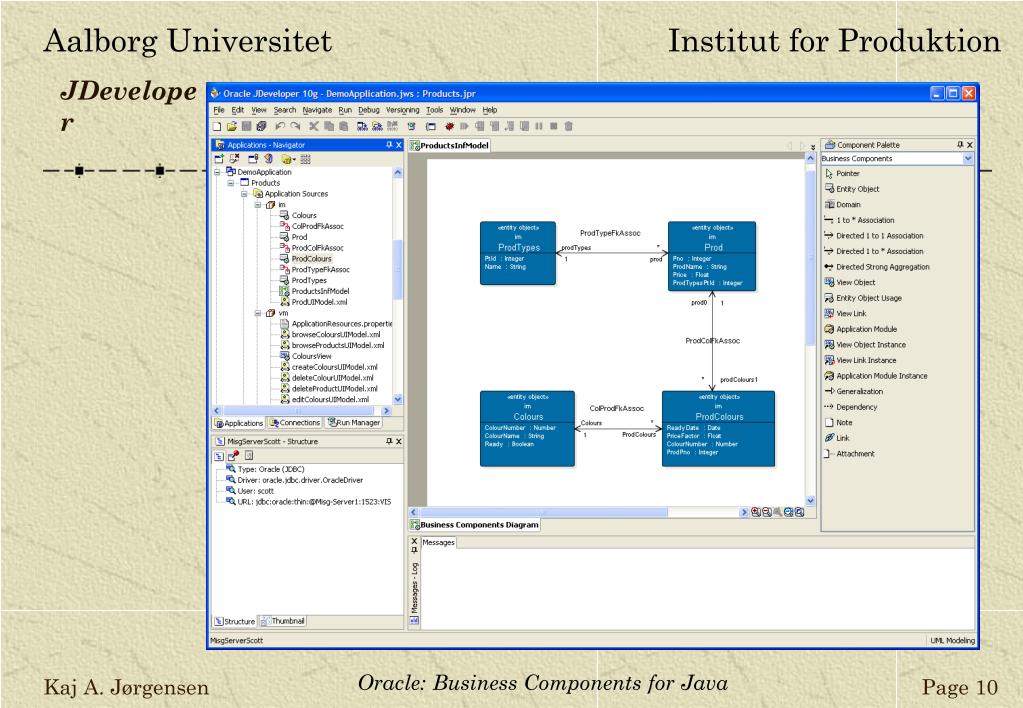The height and width of the screenshot is (708, 1023).
Task: Click the Zoom In icon below diagram
Action: pos(756,512)
